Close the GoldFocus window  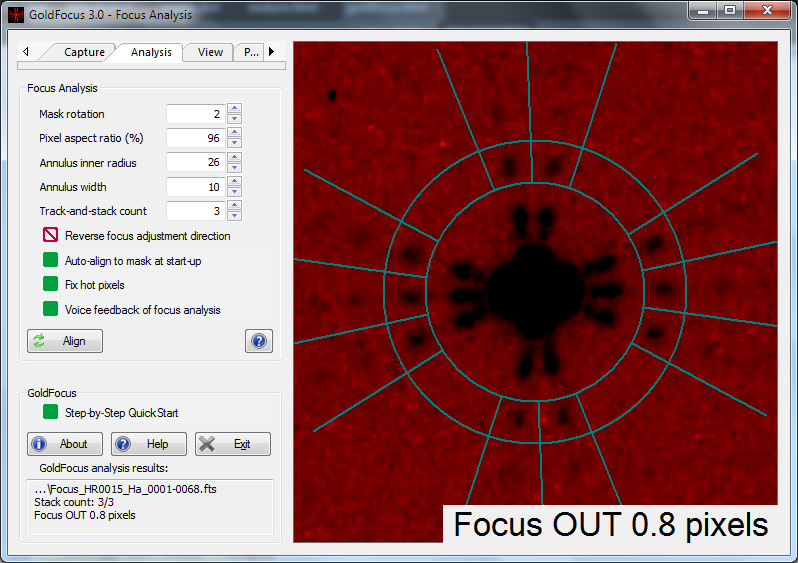(767, 10)
